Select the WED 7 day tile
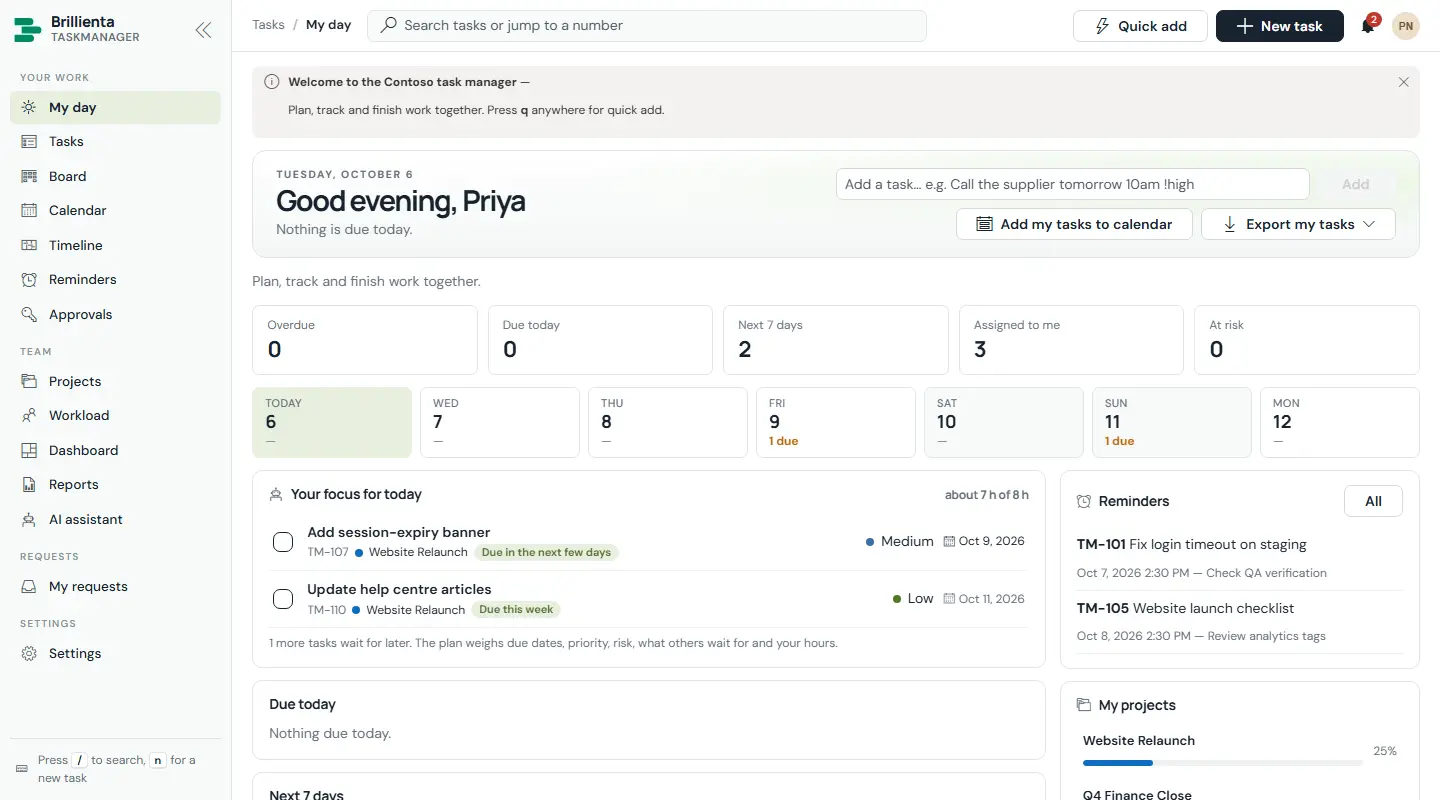Image resolution: width=1440 pixels, height=800 pixels. pyautogui.click(x=499, y=422)
